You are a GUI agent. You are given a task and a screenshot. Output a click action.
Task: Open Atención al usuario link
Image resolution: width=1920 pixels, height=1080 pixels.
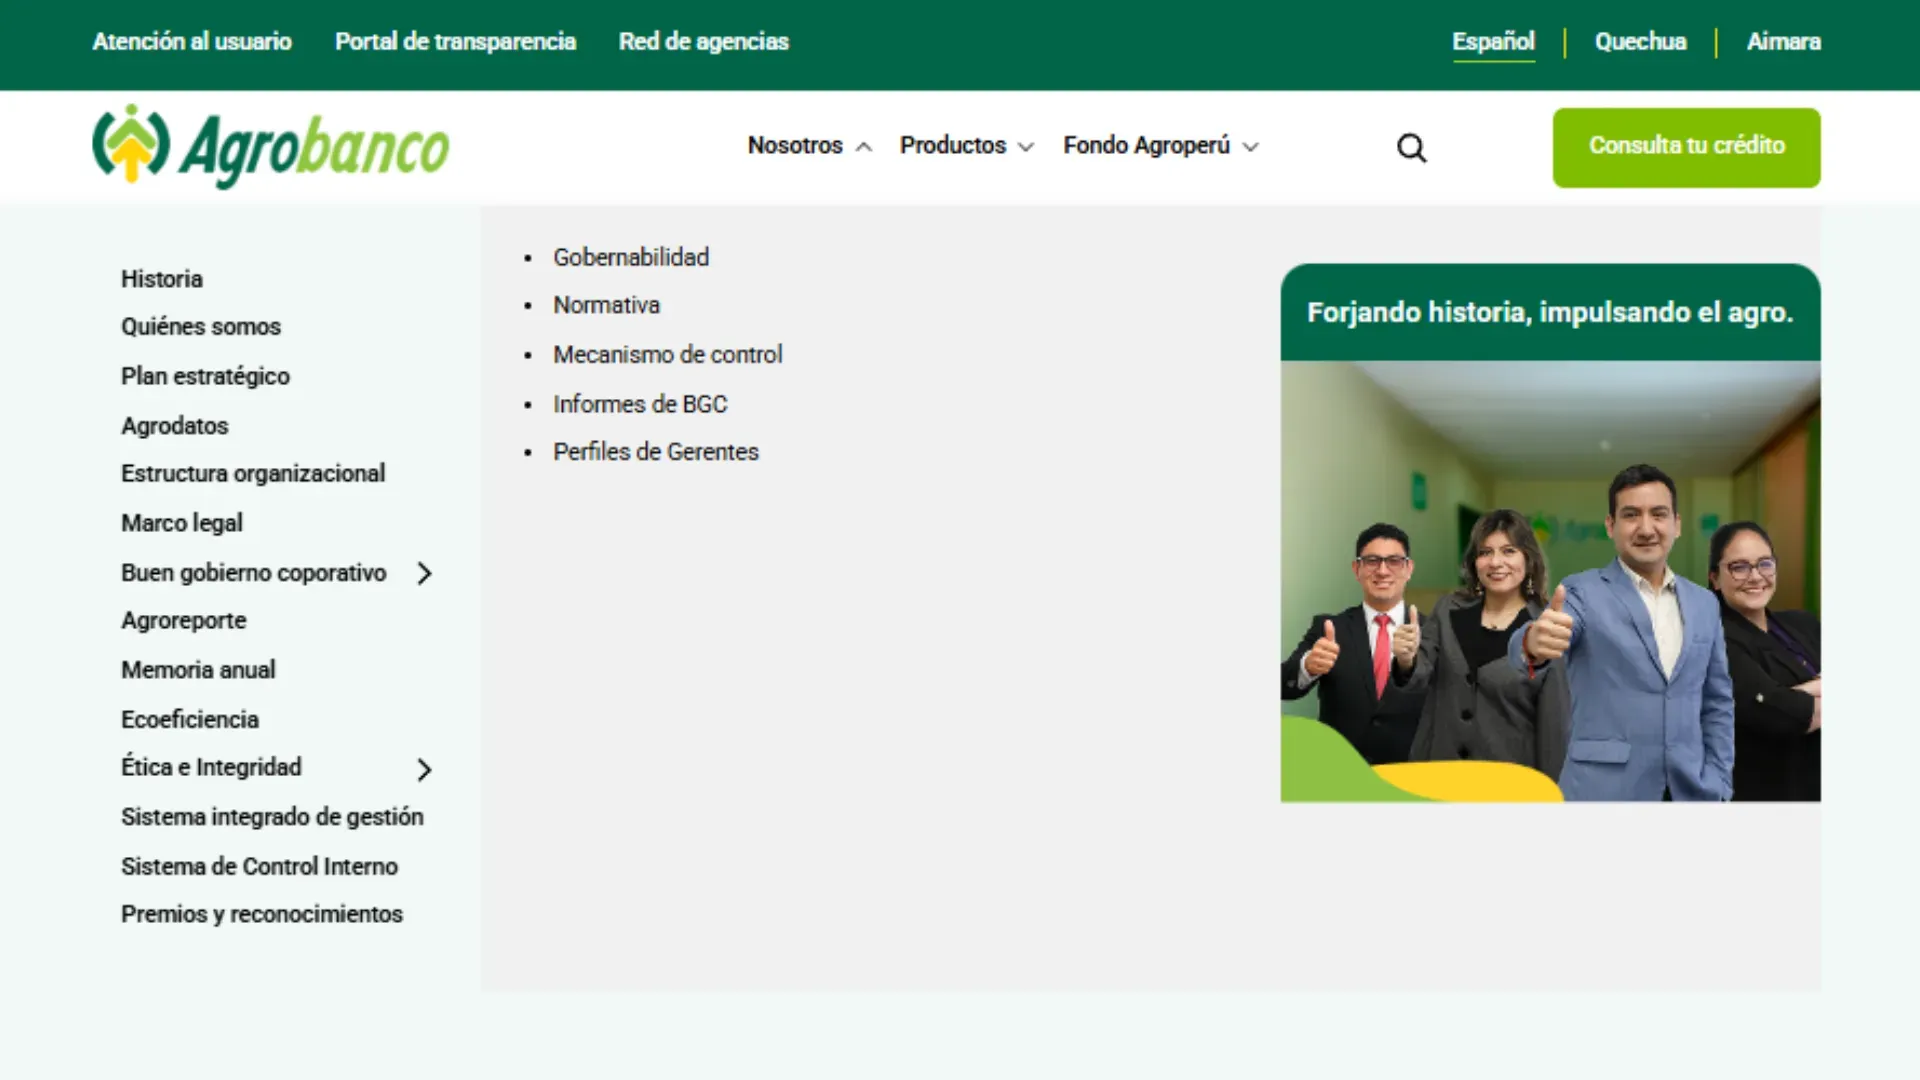coord(192,42)
